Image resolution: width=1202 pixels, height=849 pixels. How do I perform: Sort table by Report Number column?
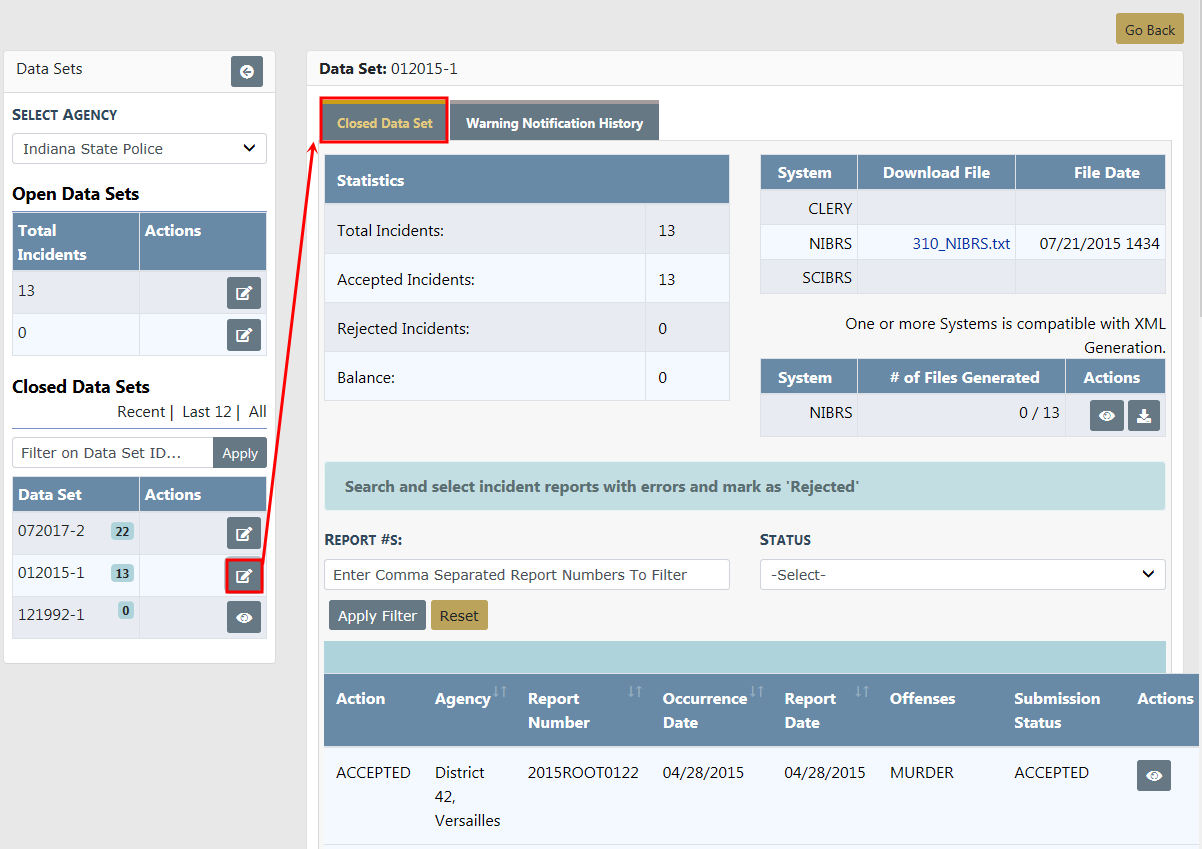(x=634, y=692)
